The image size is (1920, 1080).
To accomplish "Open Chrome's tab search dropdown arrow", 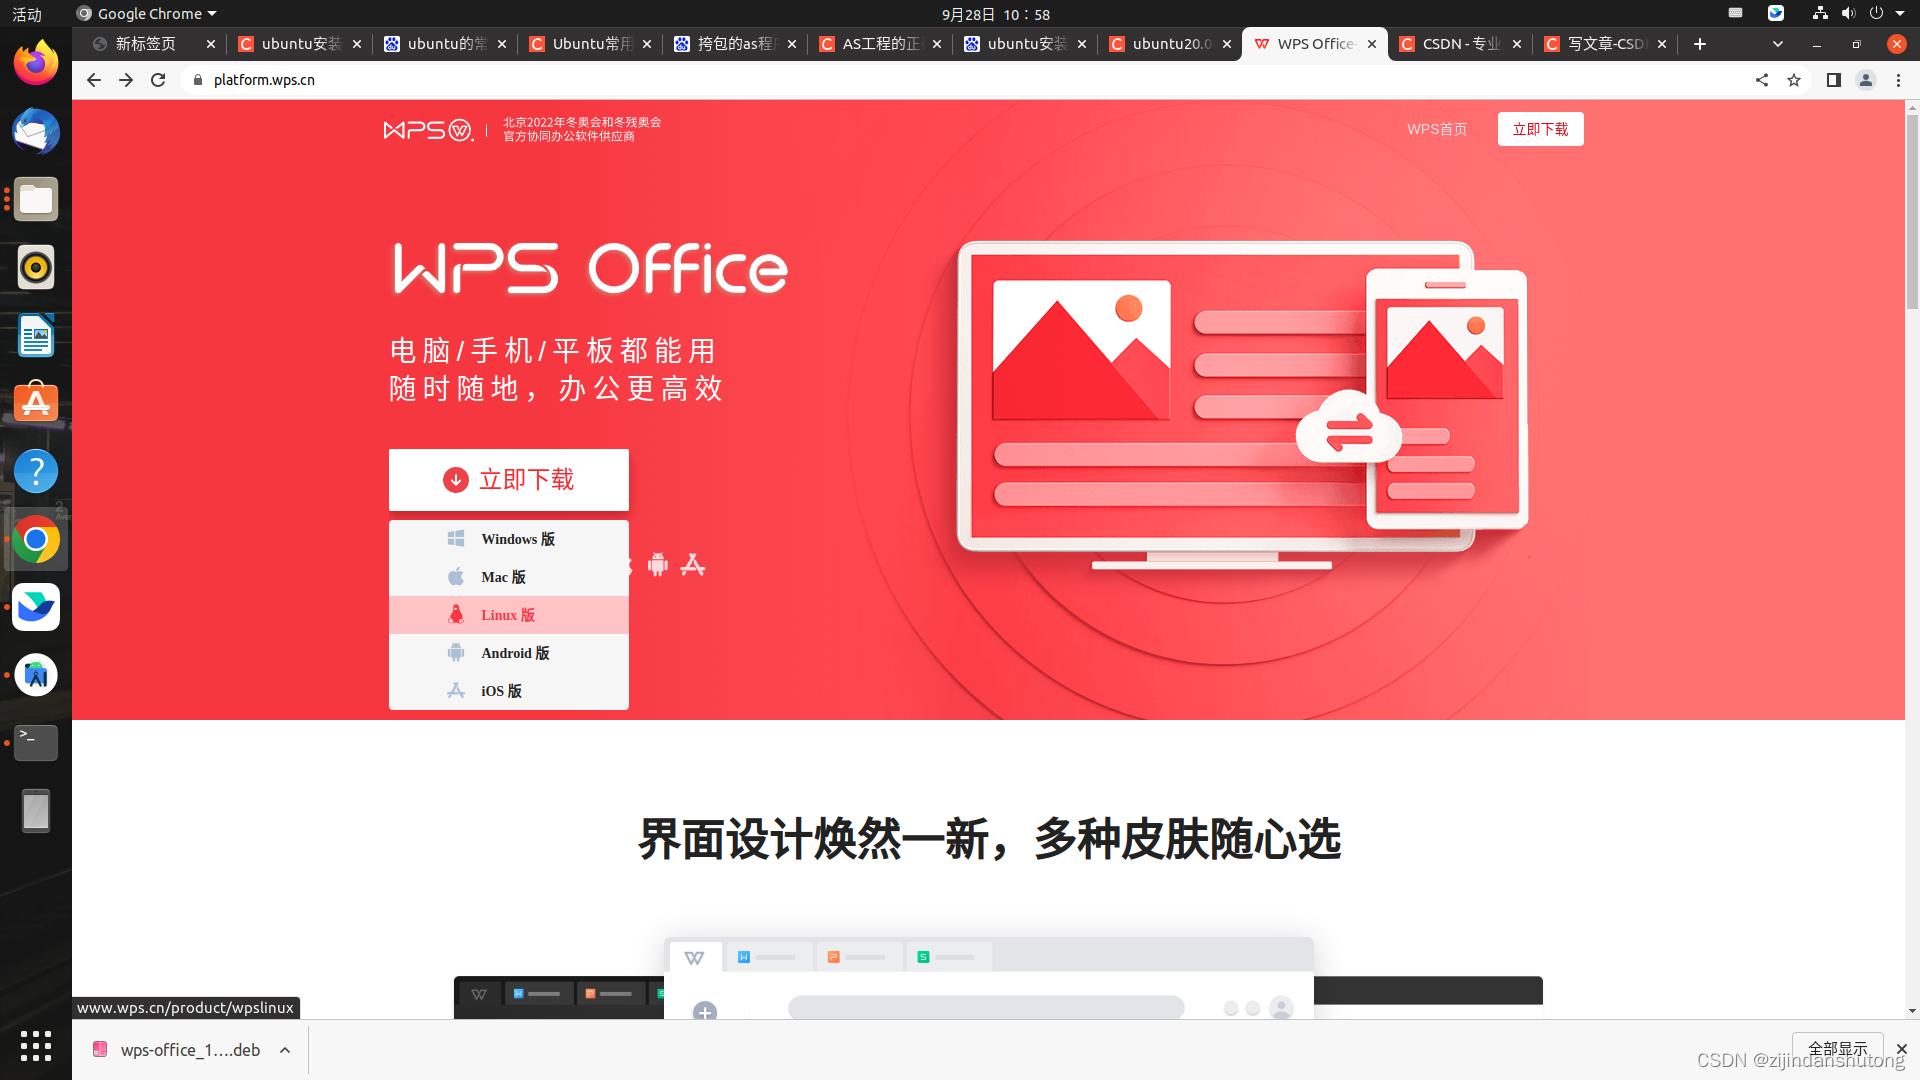I will click(1778, 44).
